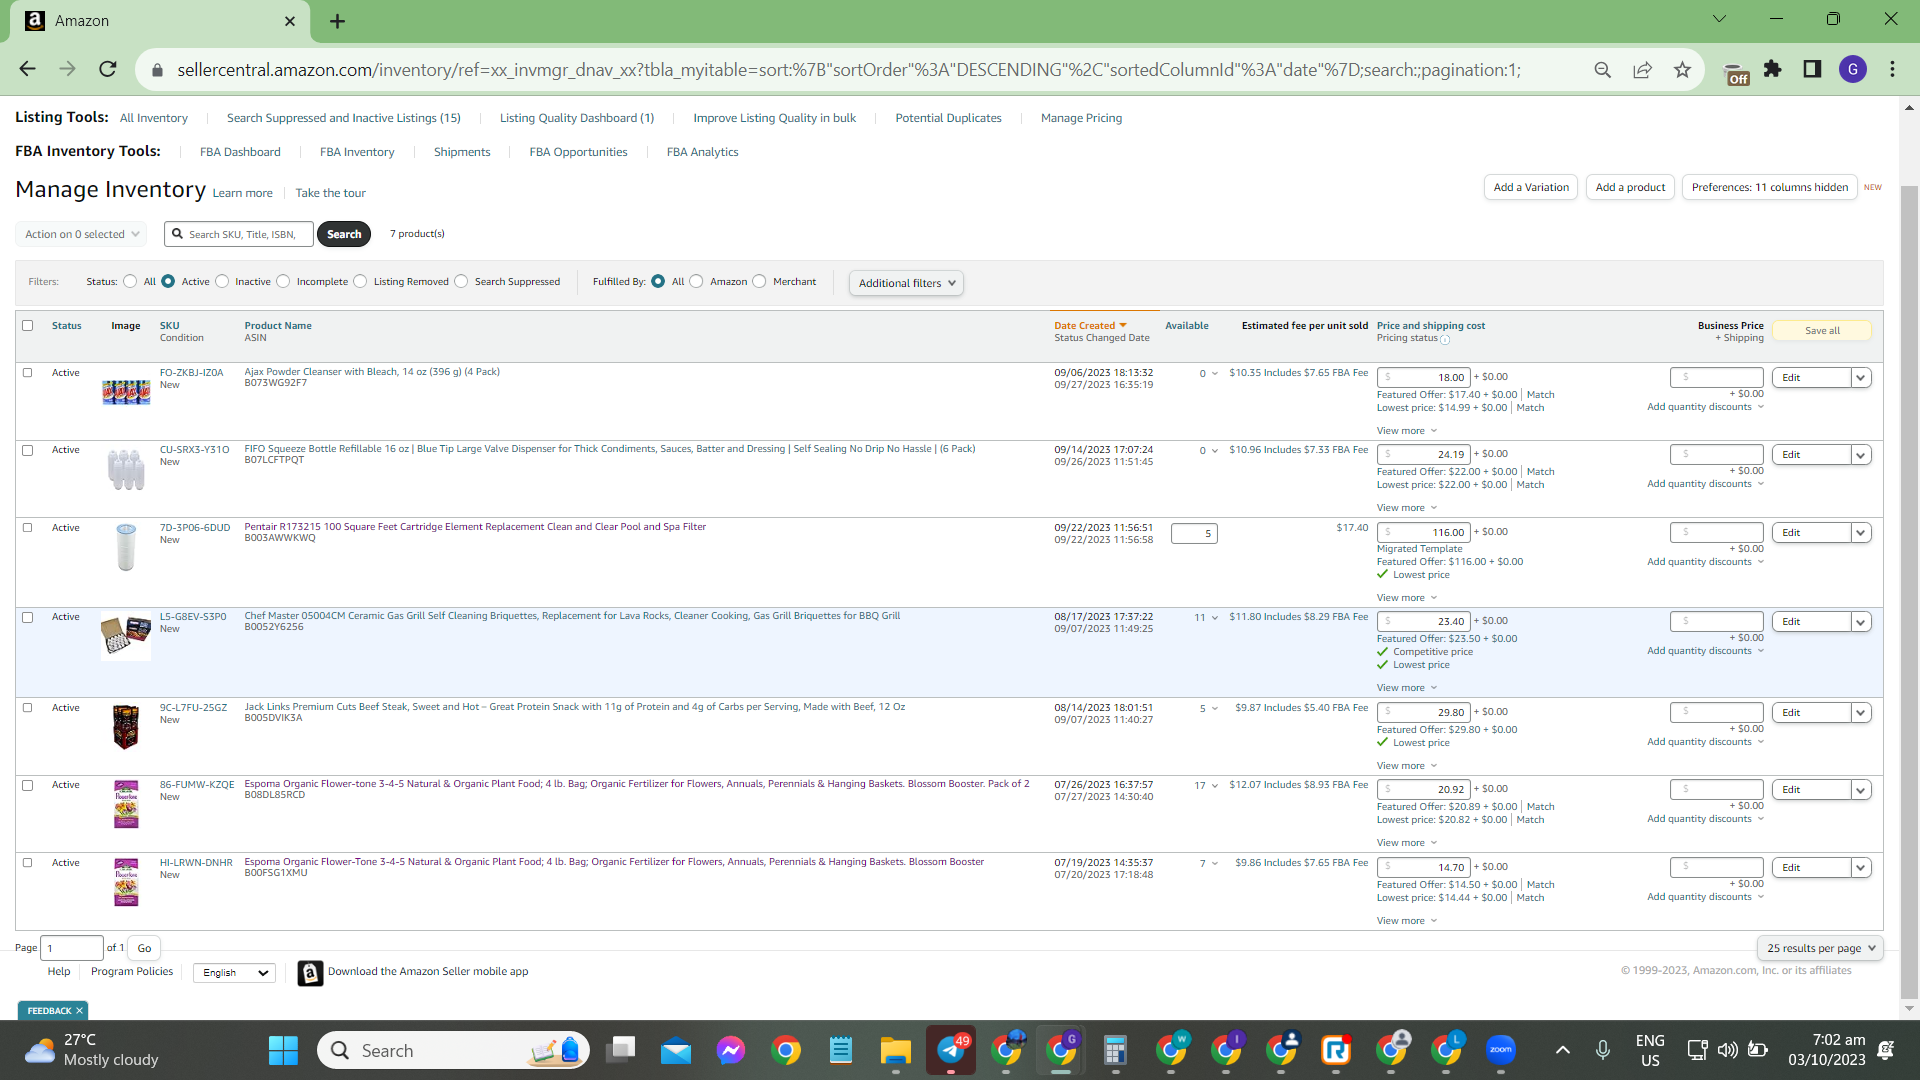This screenshot has width=1920, height=1080.
Task: Check the Ajax Powder Cleanser row checkbox
Action: [28, 373]
